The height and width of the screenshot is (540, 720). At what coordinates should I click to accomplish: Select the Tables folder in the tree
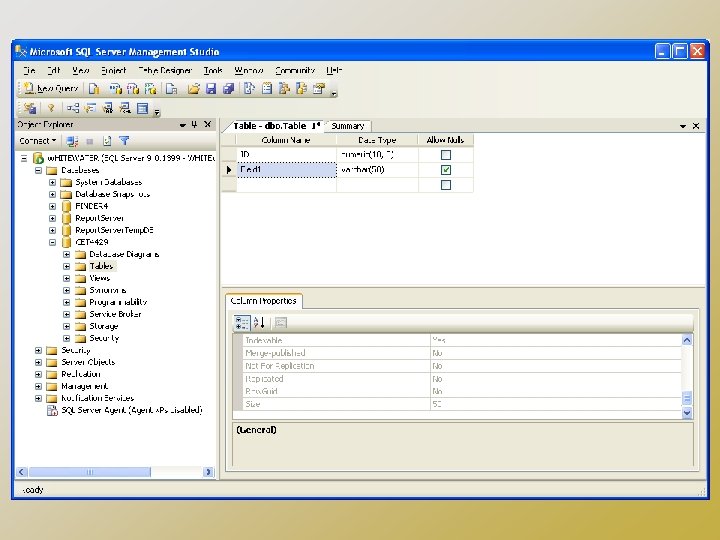point(101,266)
